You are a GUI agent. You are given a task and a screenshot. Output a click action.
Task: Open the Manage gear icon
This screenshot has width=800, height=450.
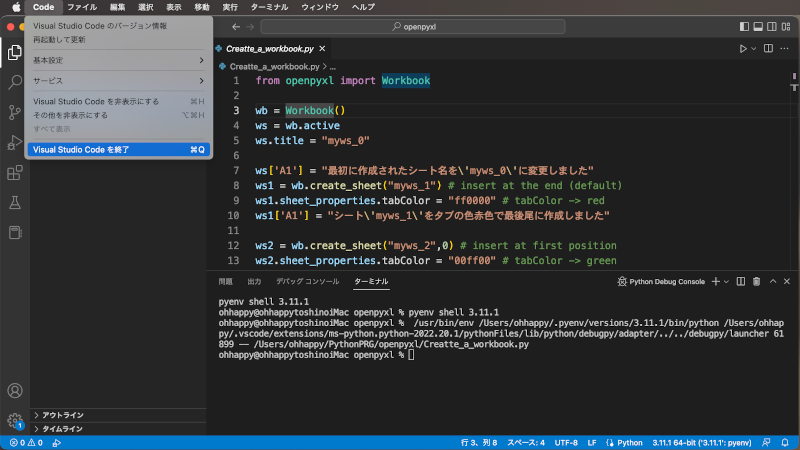[15, 420]
